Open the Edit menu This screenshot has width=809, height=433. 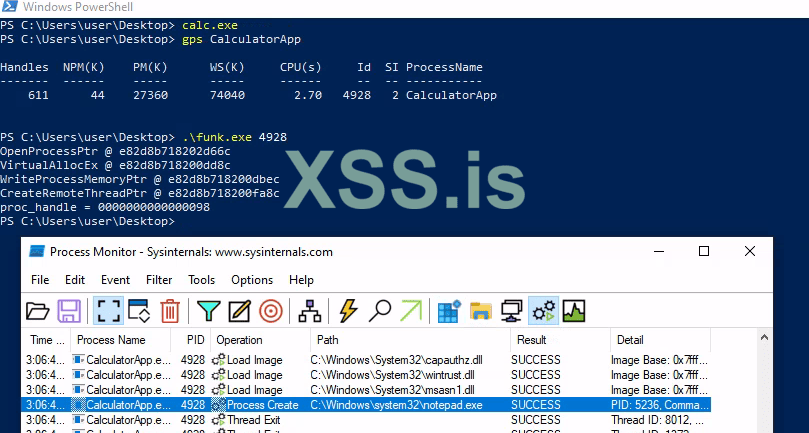75,280
